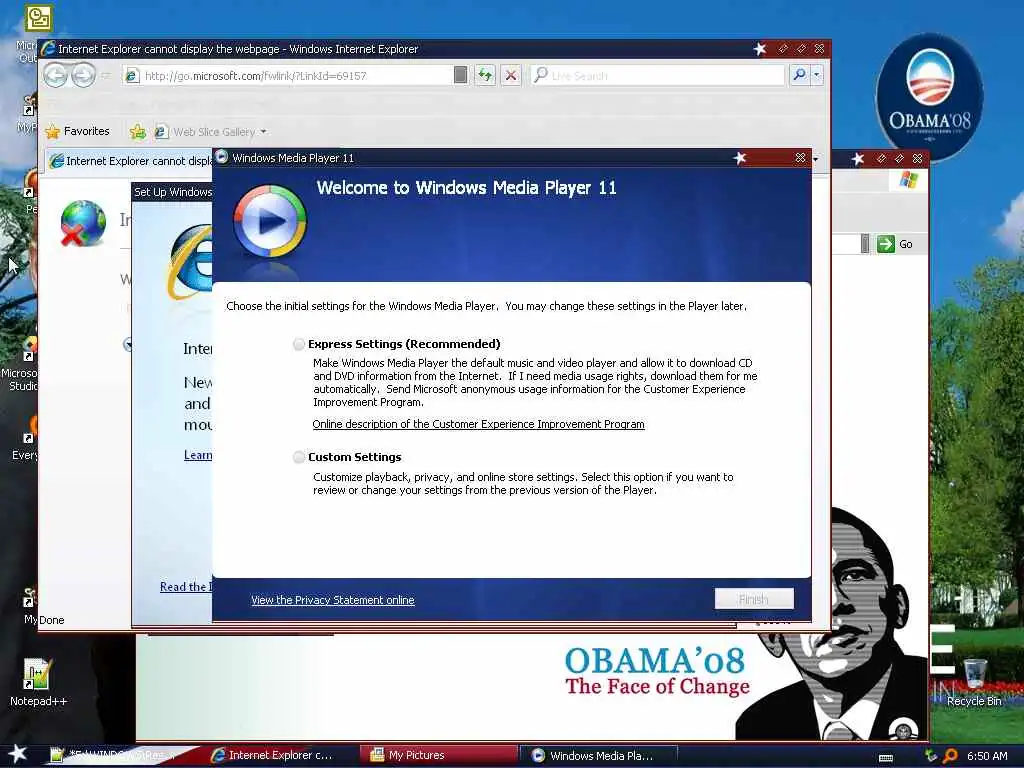Screen dimensions: 1024x768
Task: Open the Notepad++ desktop shortcut
Action: tap(38, 682)
